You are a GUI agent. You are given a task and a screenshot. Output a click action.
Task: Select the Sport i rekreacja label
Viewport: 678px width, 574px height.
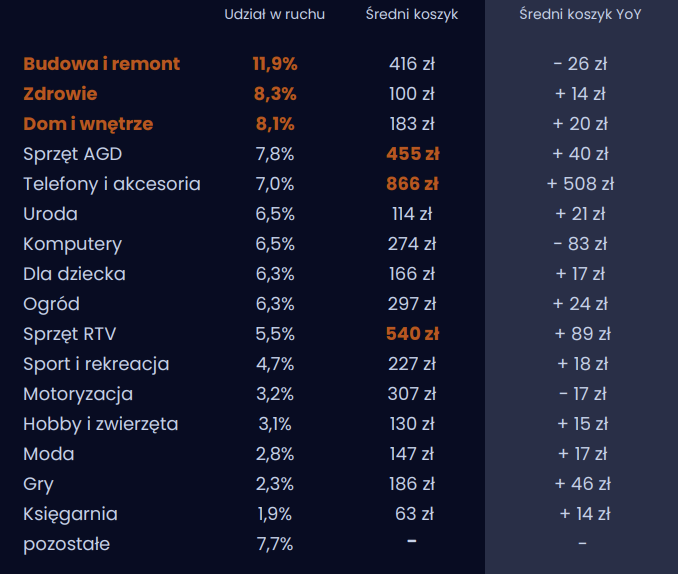[96, 364]
